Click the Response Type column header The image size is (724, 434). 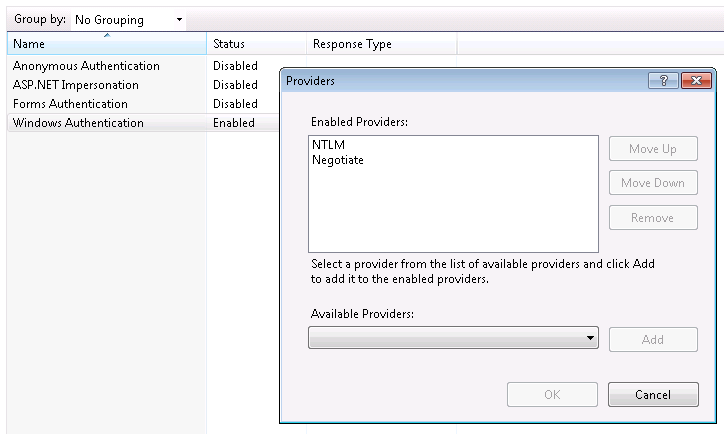[380, 44]
